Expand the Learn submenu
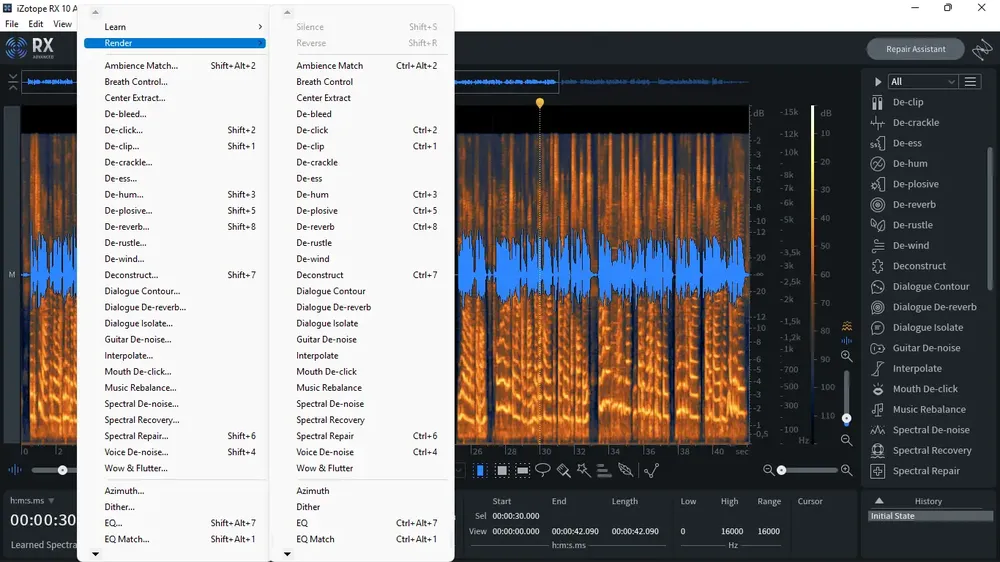1000x562 pixels. 175,27
